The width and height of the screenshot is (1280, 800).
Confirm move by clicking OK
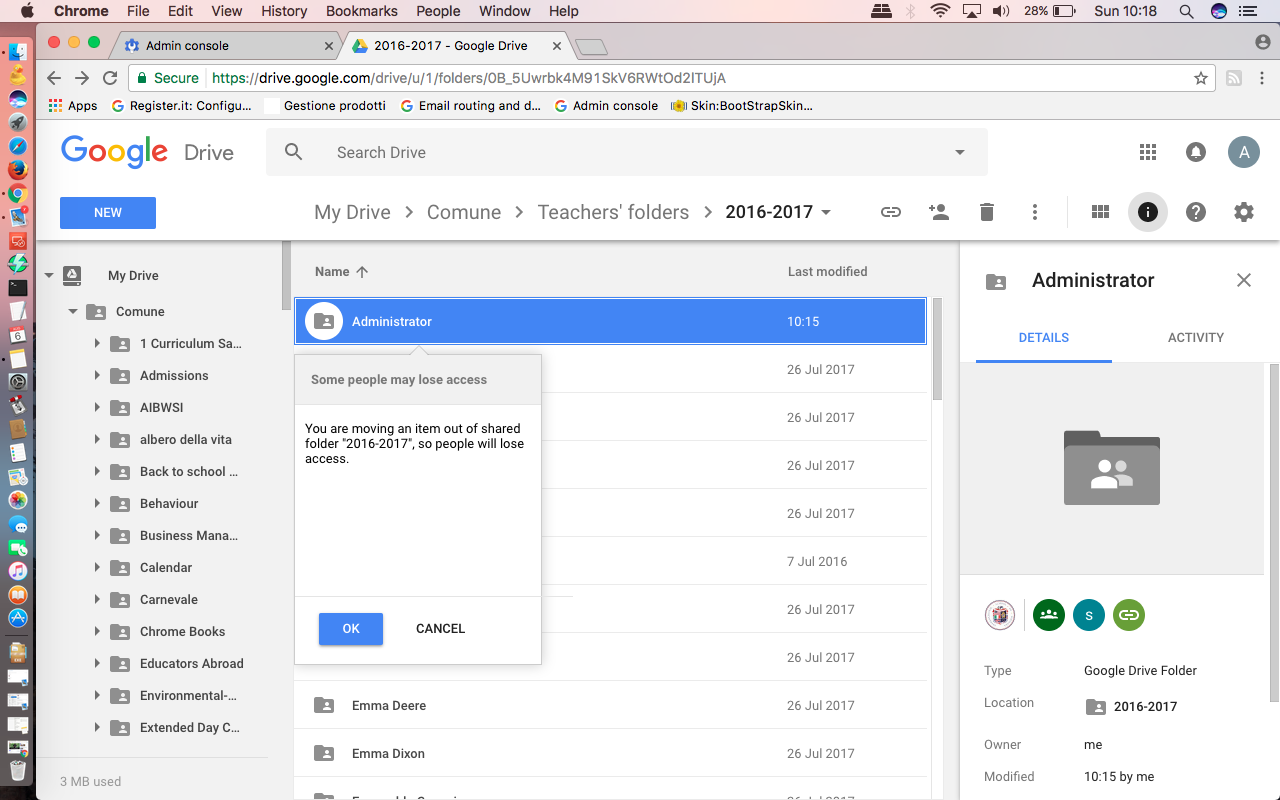pos(351,629)
